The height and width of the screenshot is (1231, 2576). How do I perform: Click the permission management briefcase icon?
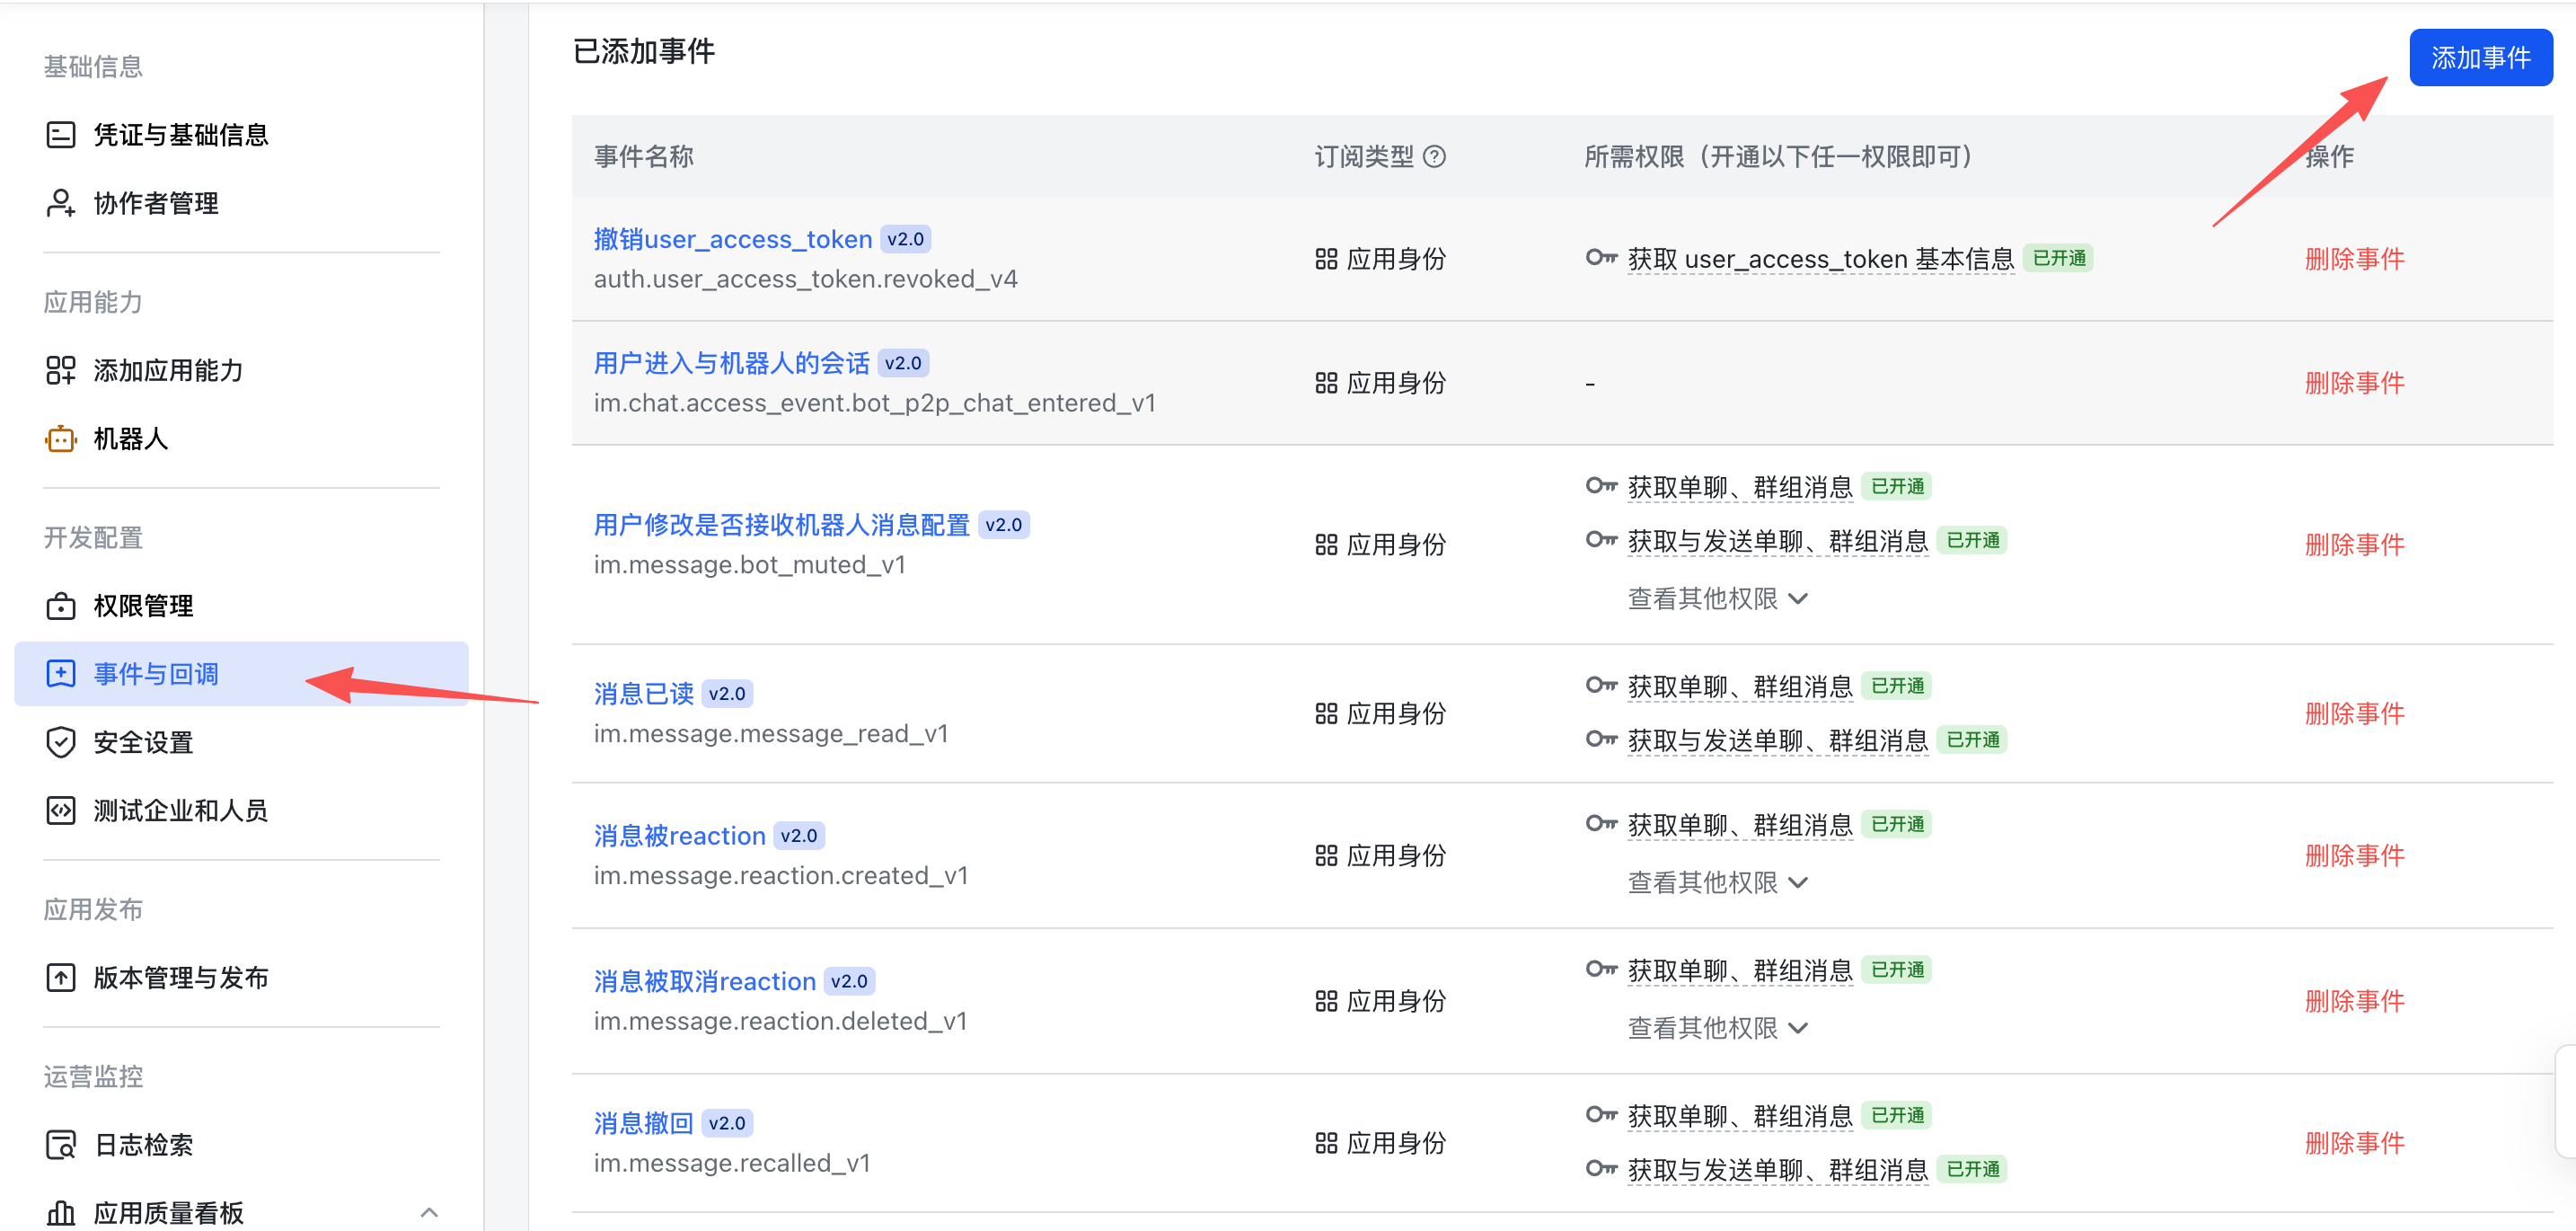pyautogui.click(x=61, y=606)
